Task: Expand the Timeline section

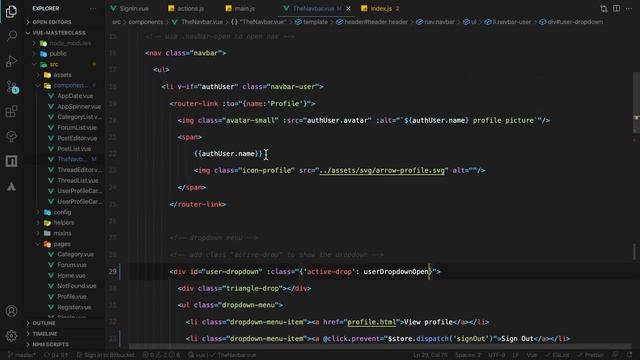Action: pos(45,334)
